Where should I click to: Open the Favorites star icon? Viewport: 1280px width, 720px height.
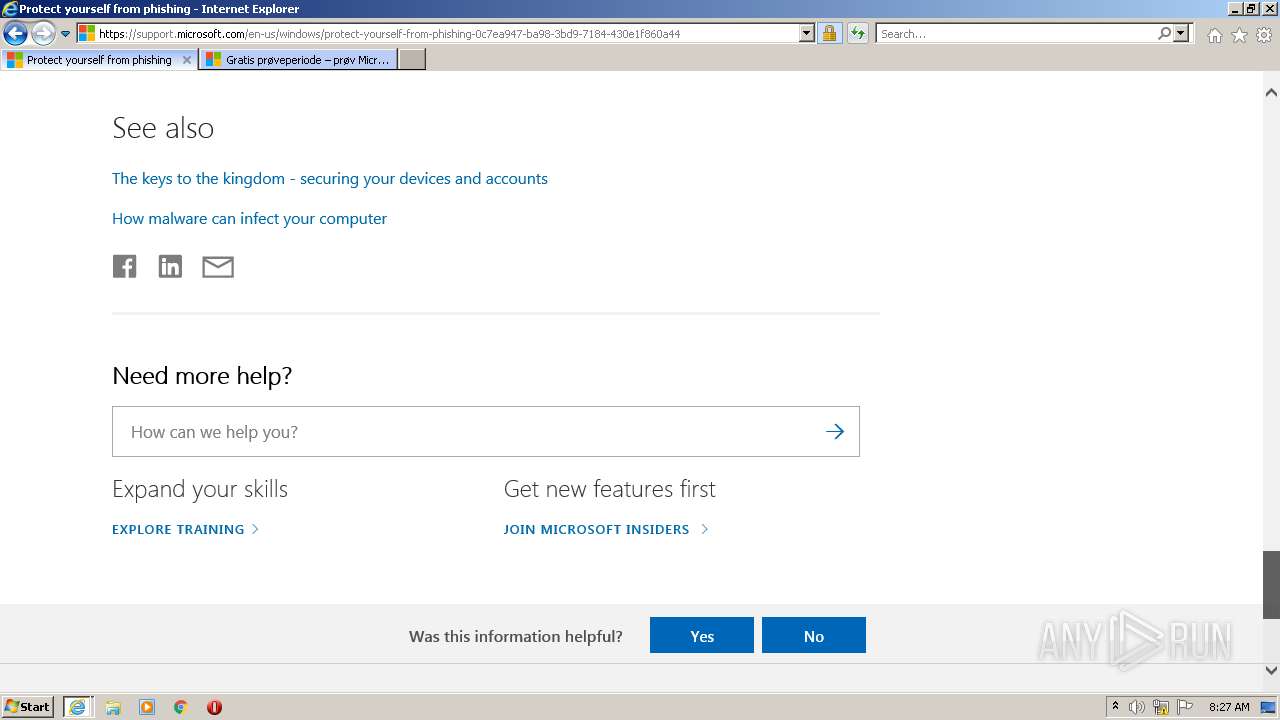point(1239,35)
